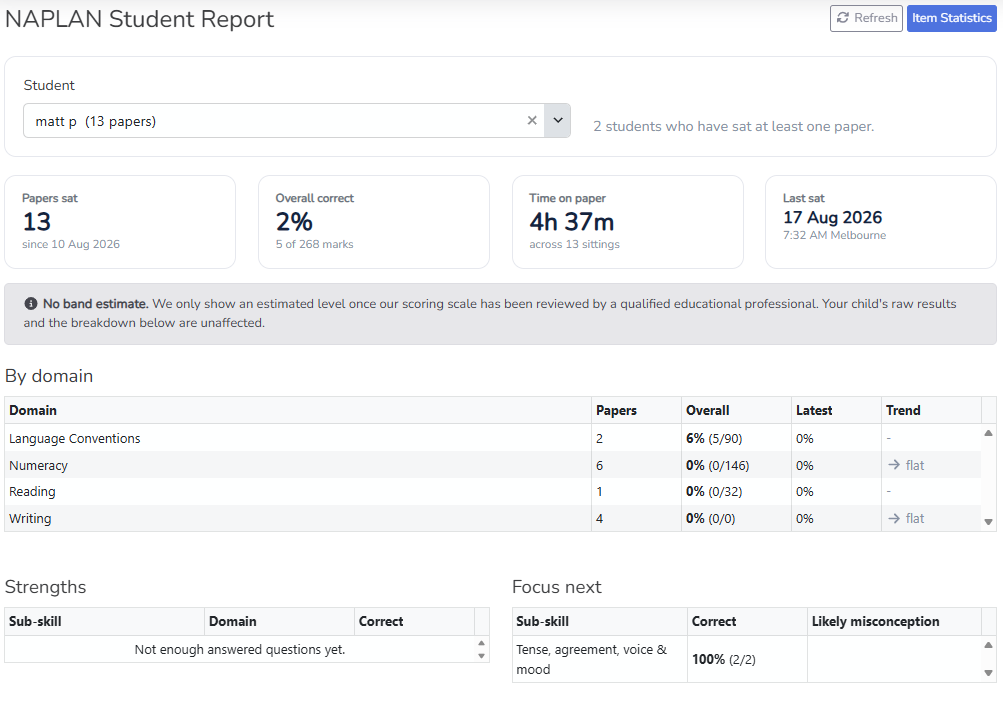This screenshot has width=1003, height=701.
Task: Click the Sub-skill header in Focus next table
Action: (599, 621)
